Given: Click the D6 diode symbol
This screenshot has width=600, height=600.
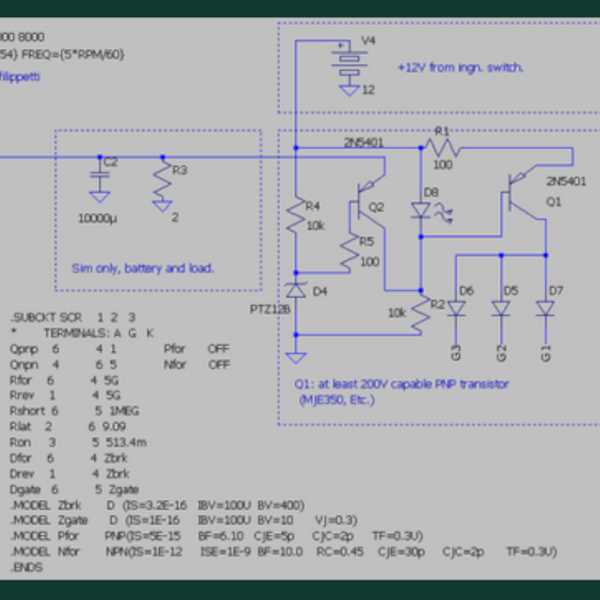Looking at the screenshot, I should (x=456, y=309).
